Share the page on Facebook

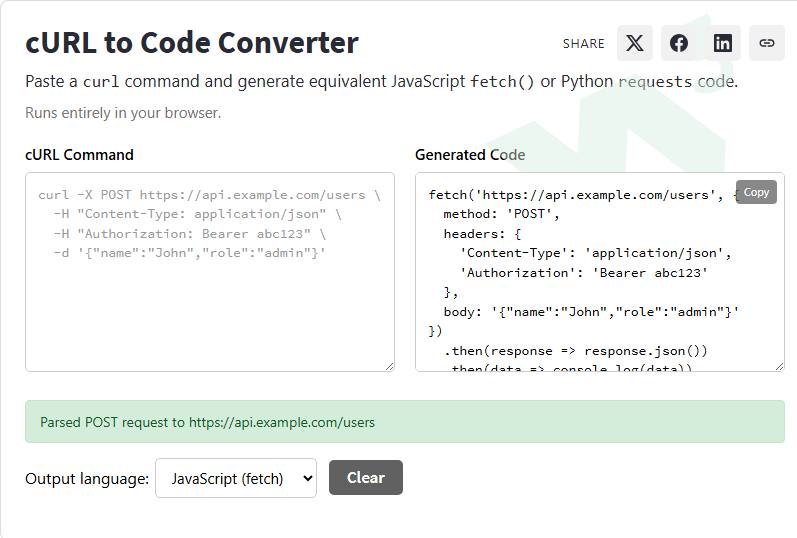click(x=679, y=43)
